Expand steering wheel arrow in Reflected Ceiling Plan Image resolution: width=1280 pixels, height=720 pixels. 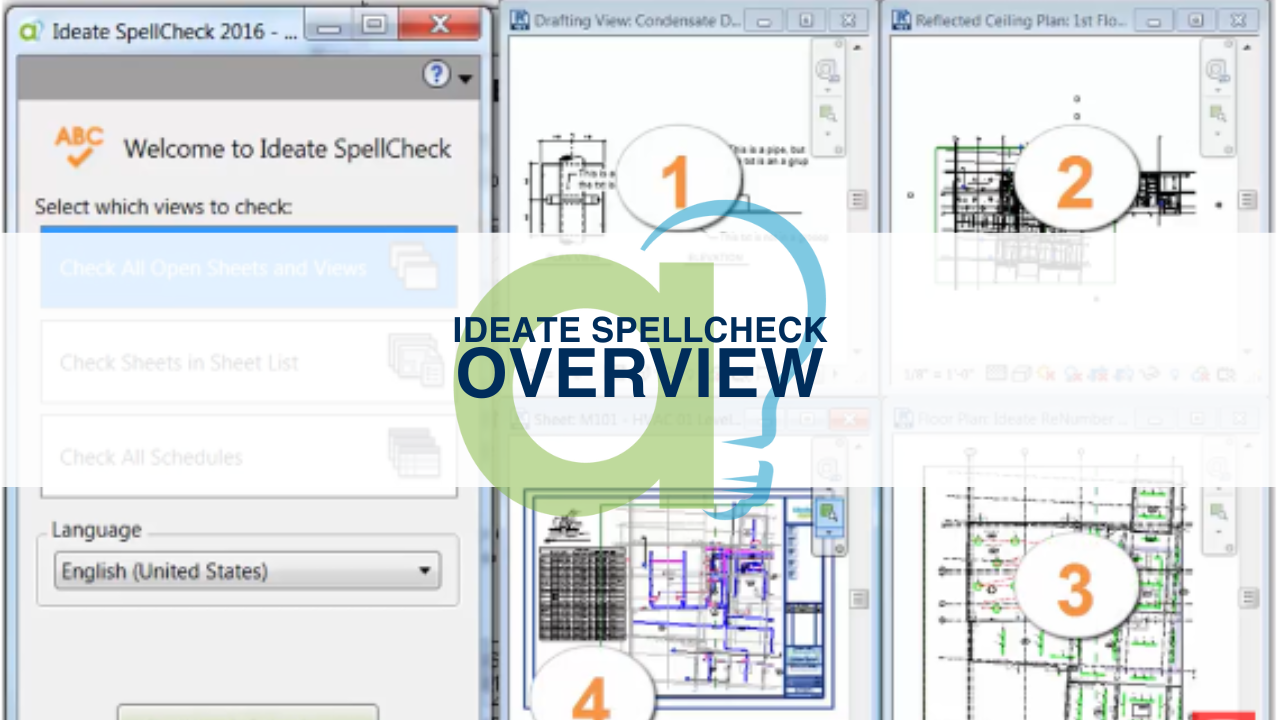pos(1217,91)
